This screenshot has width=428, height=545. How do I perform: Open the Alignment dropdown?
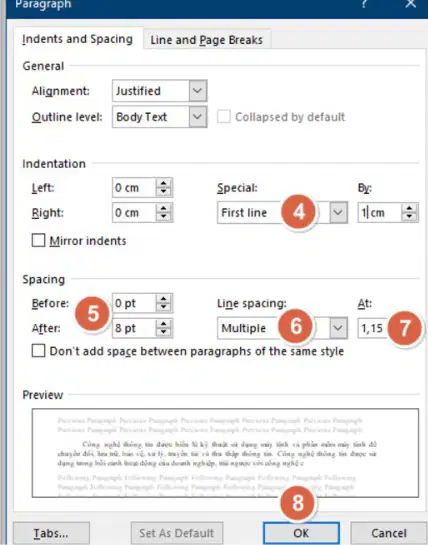pos(197,91)
